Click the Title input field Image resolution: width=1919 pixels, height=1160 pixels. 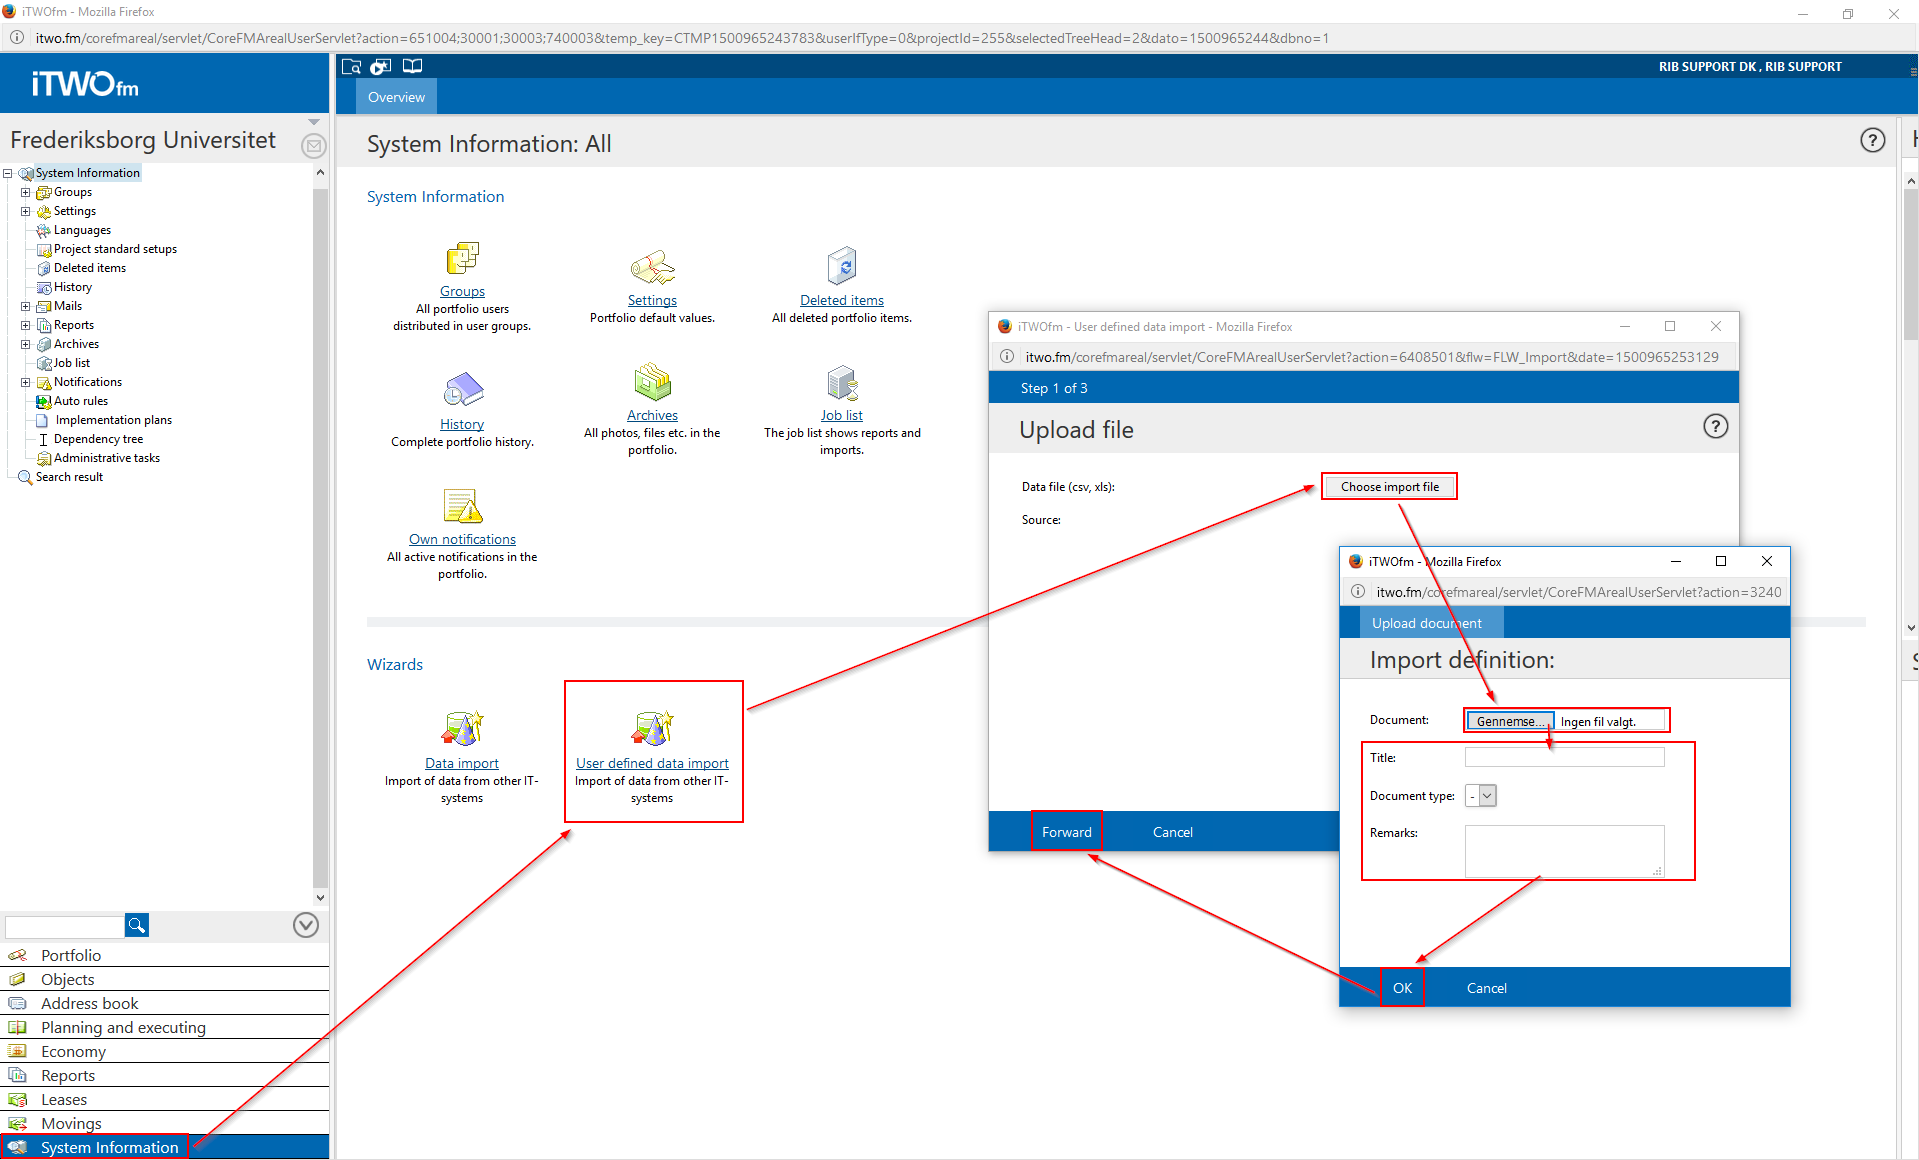click(x=1564, y=758)
